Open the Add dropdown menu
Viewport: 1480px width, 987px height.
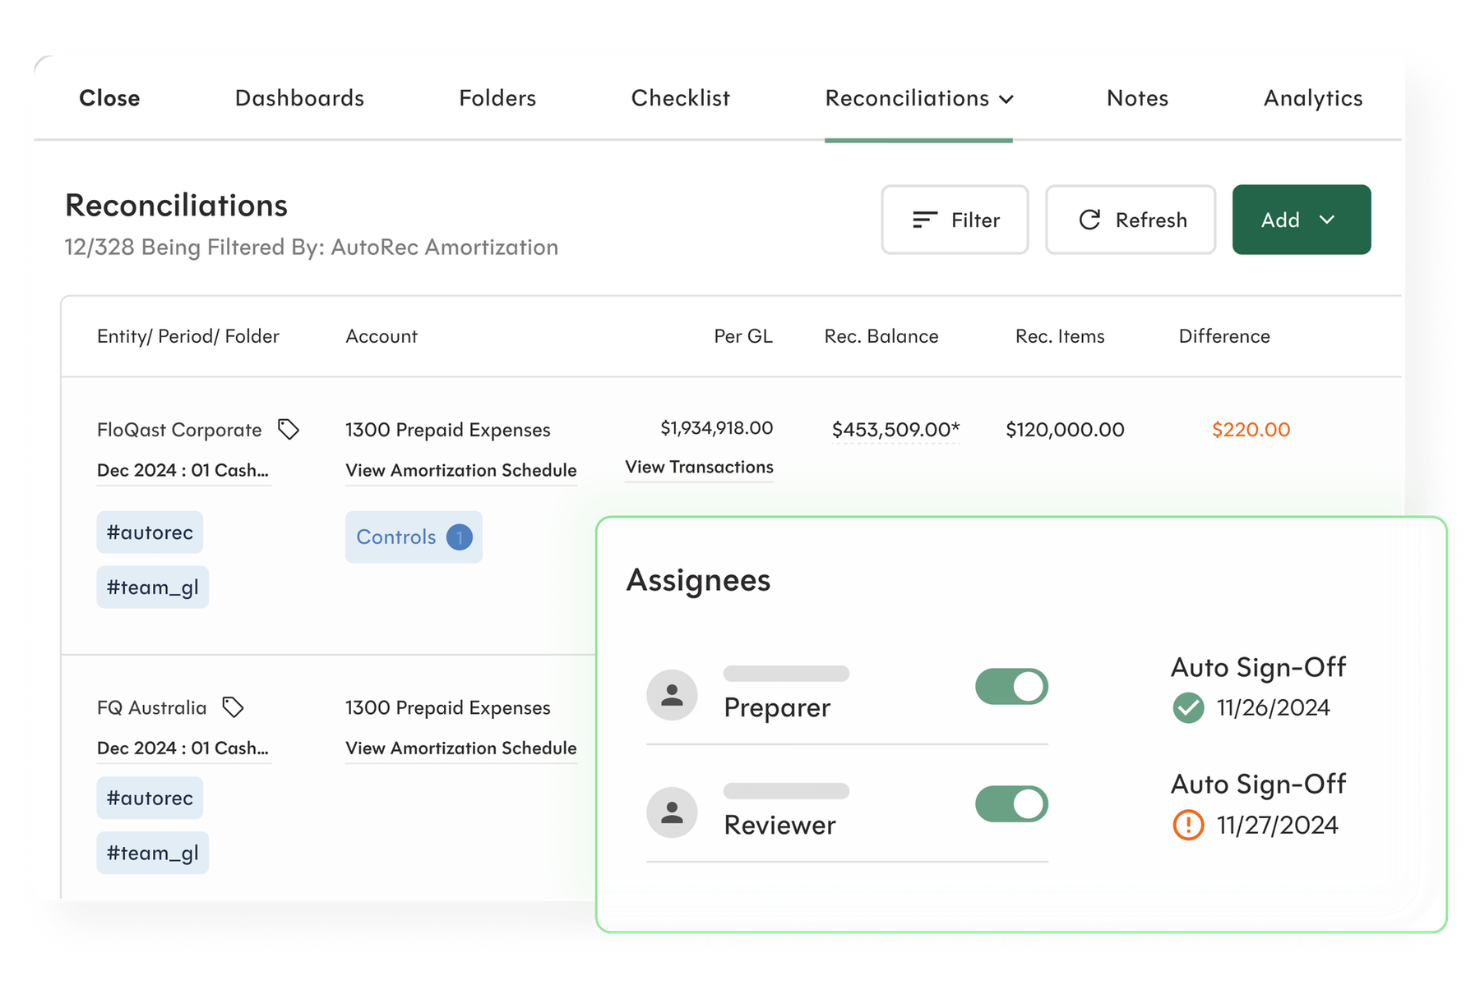click(1301, 220)
